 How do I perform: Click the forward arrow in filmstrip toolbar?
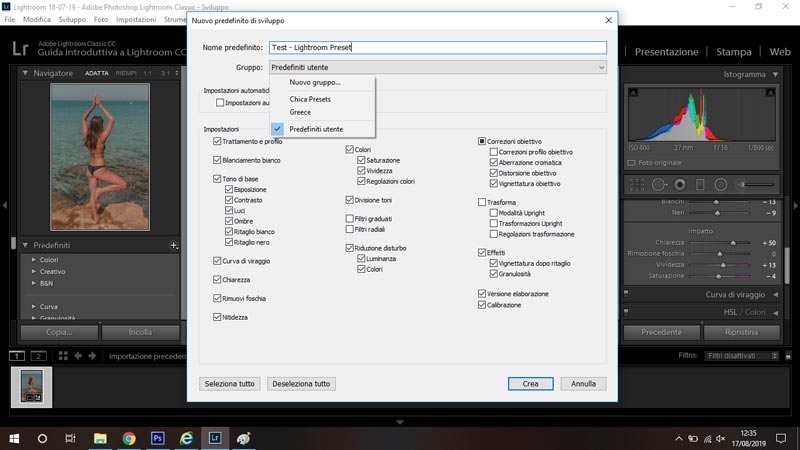(x=92, y=356)
